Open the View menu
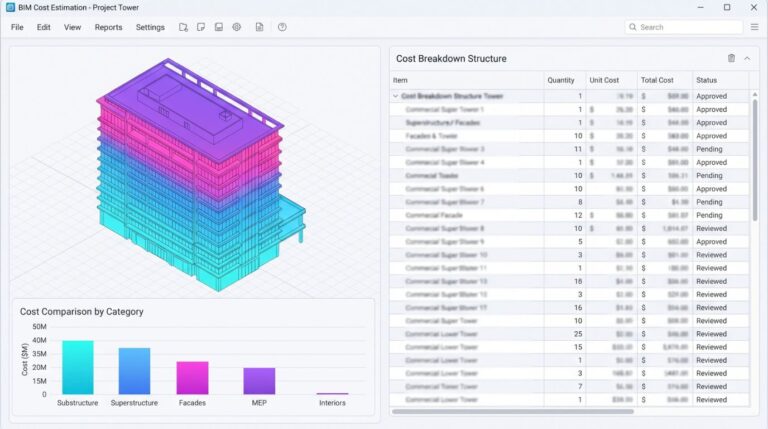The height and width of the screenshot is (429, 768). tap(72, 27)
